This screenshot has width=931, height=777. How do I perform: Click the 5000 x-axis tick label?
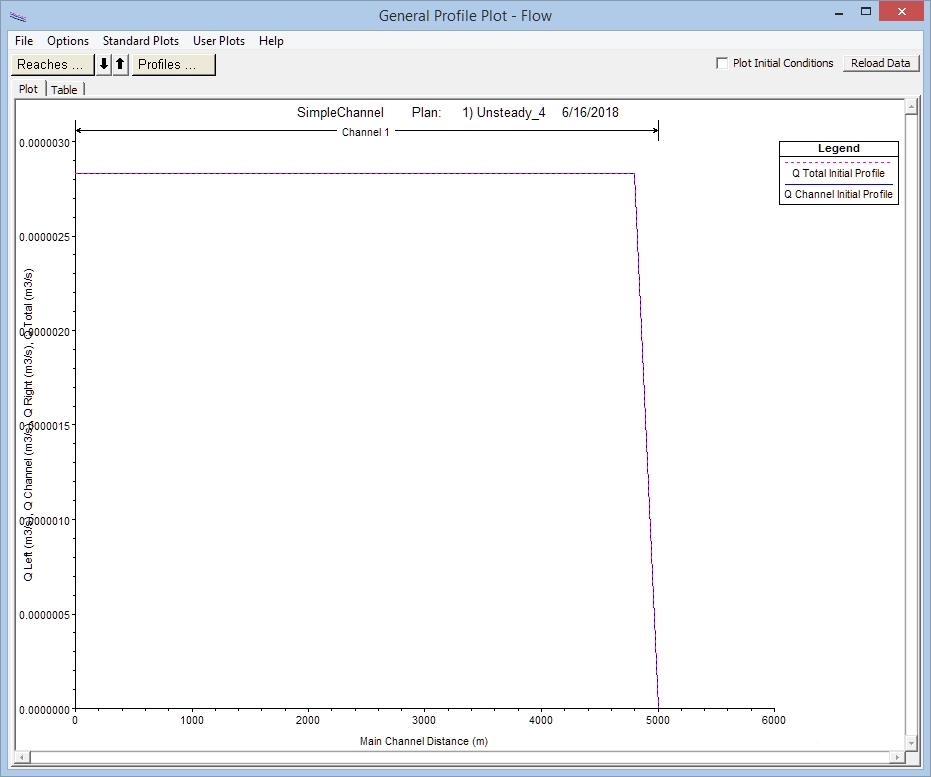[x=658, y=720]
